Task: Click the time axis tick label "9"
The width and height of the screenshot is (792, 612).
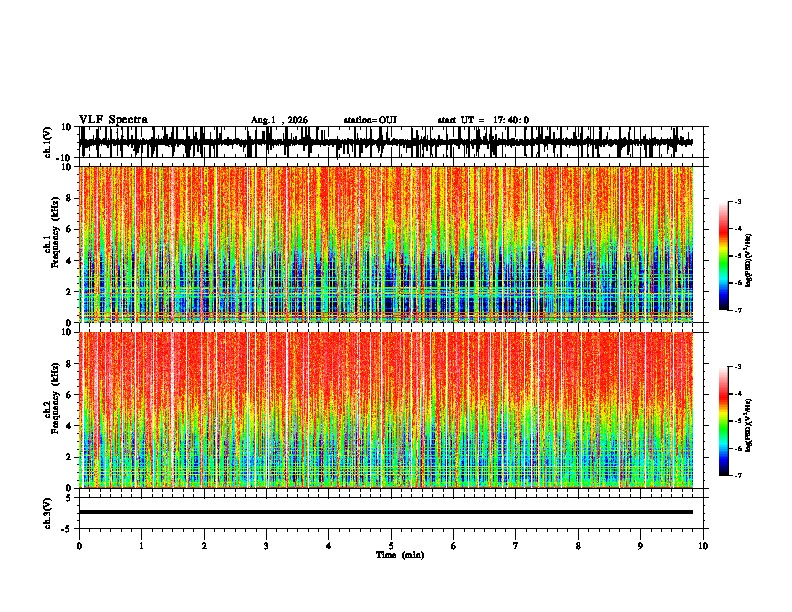Action: click(x=640, y=546)
